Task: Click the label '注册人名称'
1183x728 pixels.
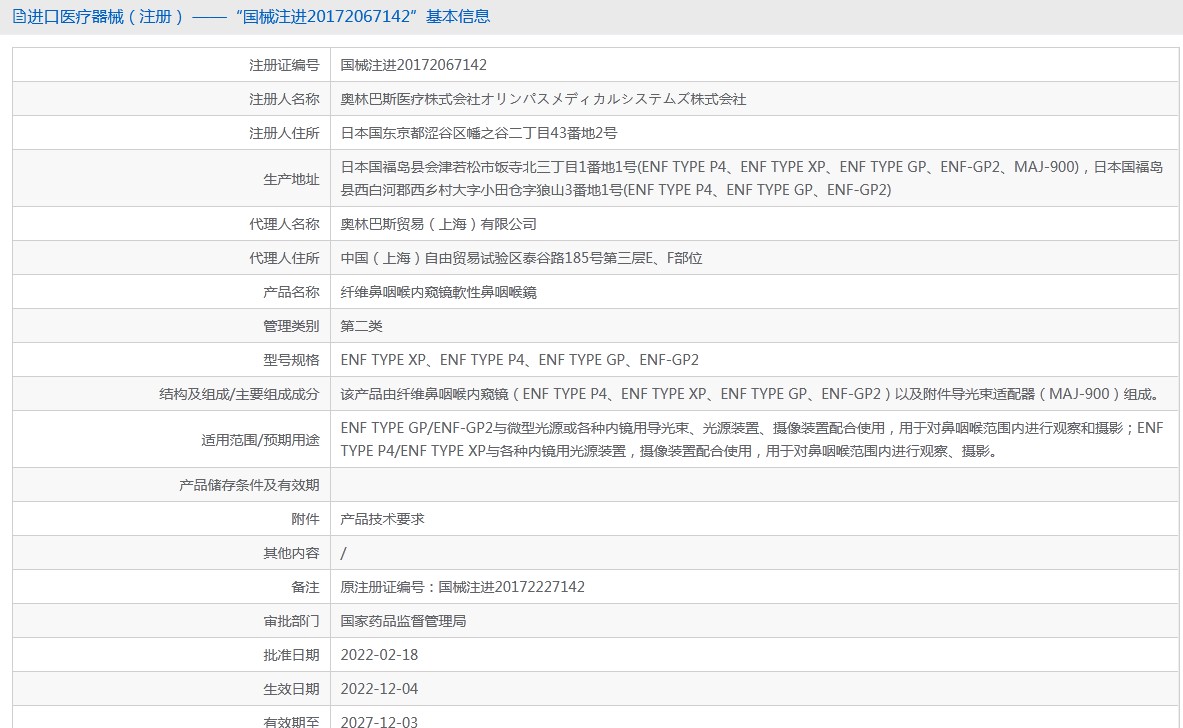Action: [x=284, y=100]
